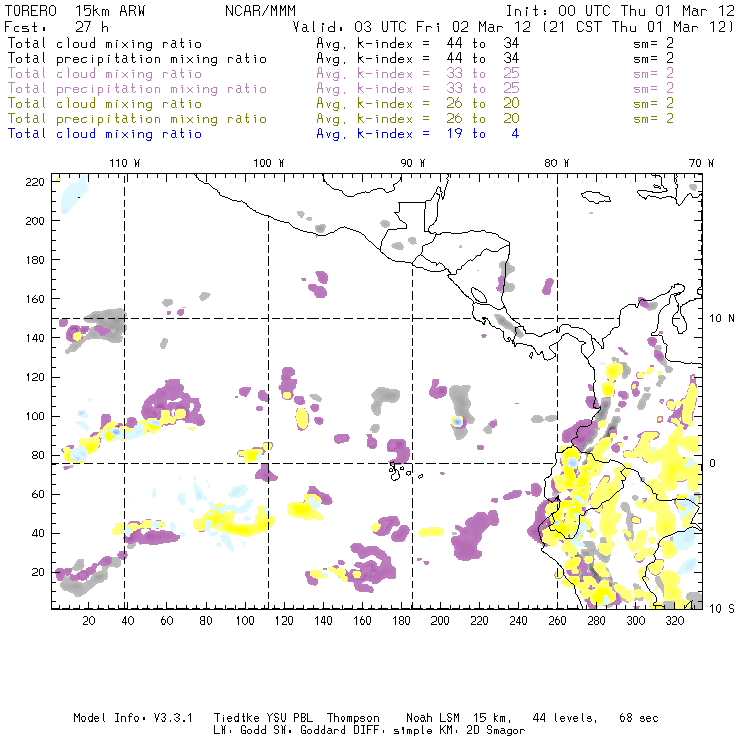Click the "Noah LSM" footer text
The height and width of the screenshot is (740, 740).
point(433,718)
